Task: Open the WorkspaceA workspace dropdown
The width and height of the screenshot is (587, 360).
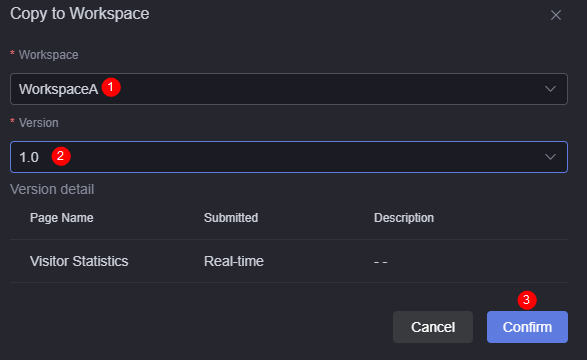Action: pyautogui.click(x=289, y=89)
